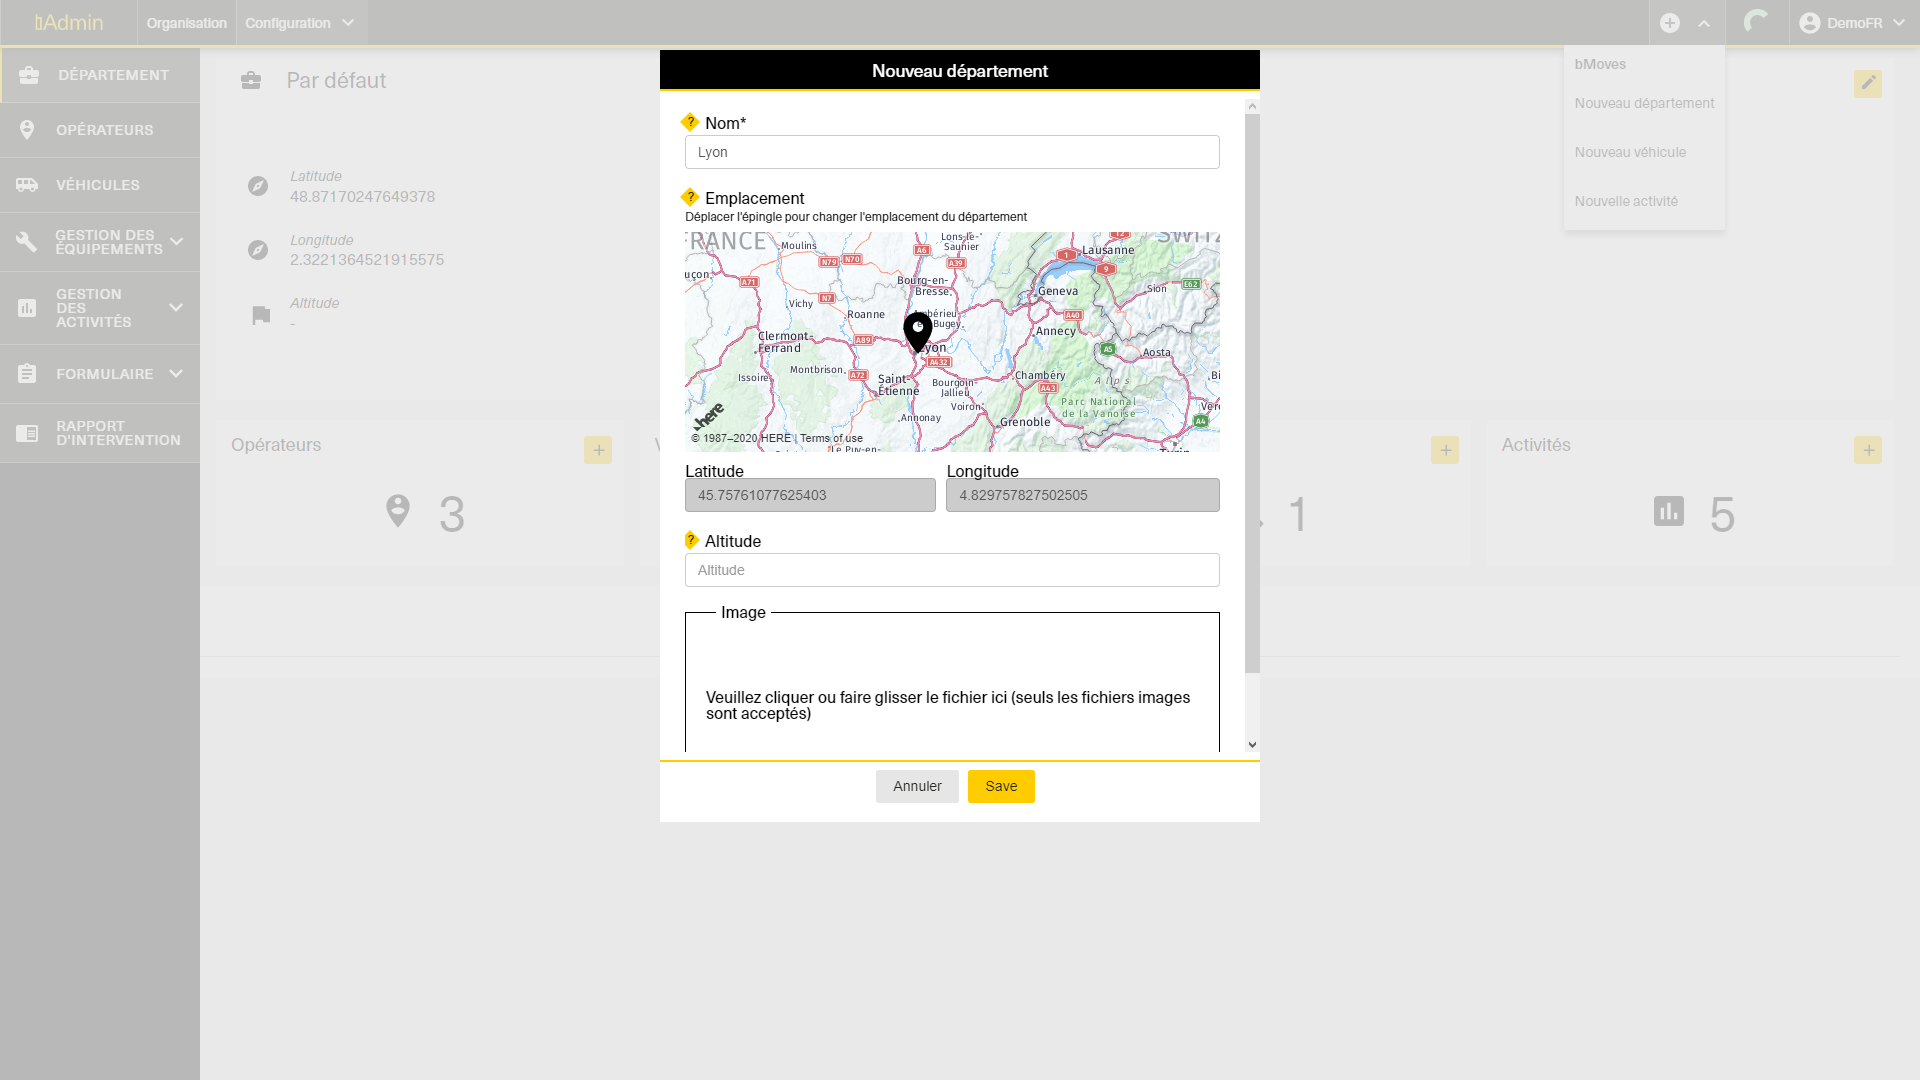The height and width of the screenshot is (1080, 1920).
Task: Click into the Altitude input field
Action: point(951,570)
